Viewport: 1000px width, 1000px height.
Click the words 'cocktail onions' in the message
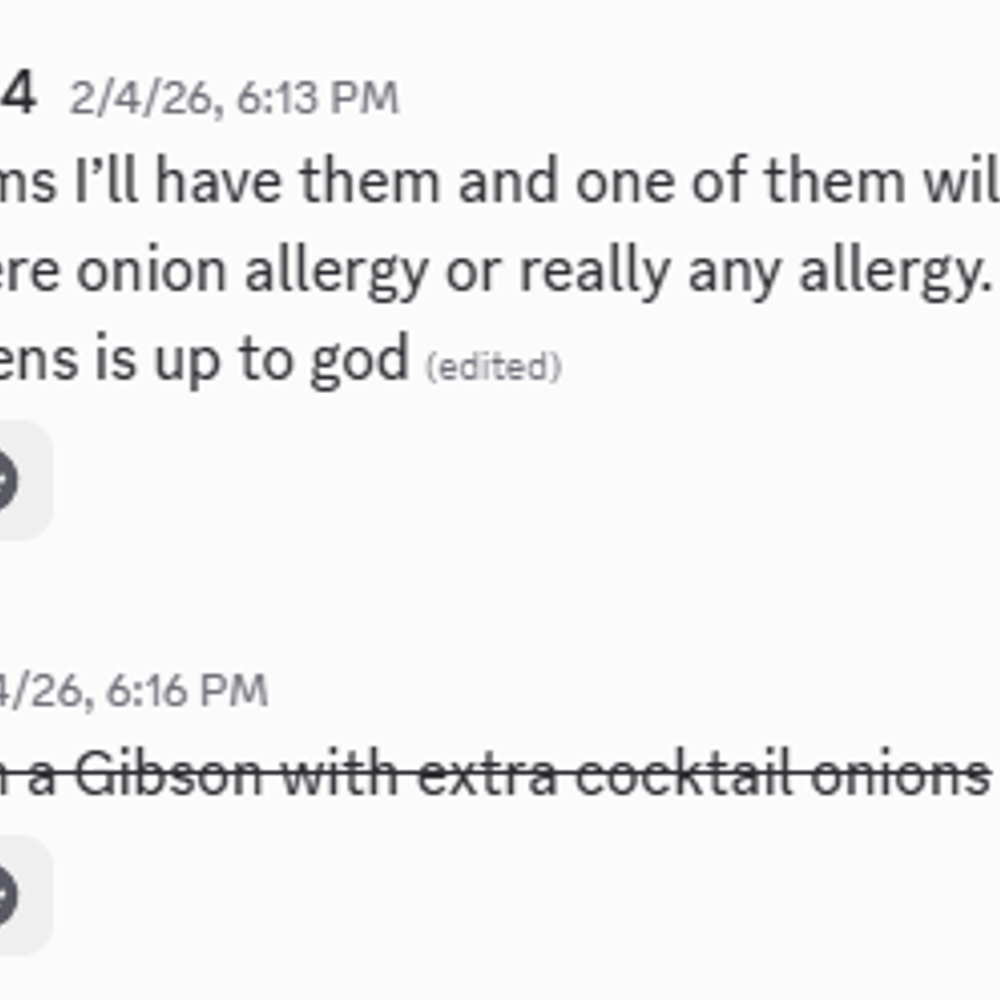click(783, 773)
